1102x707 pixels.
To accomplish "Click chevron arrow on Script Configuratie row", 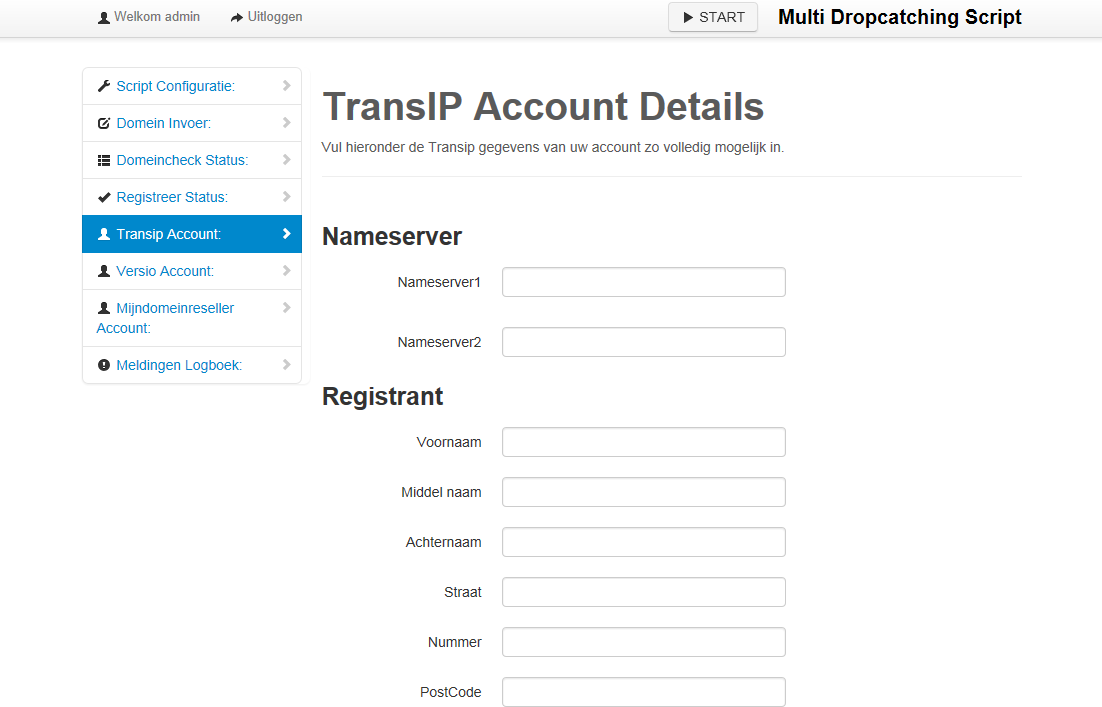I will (286, 86).
